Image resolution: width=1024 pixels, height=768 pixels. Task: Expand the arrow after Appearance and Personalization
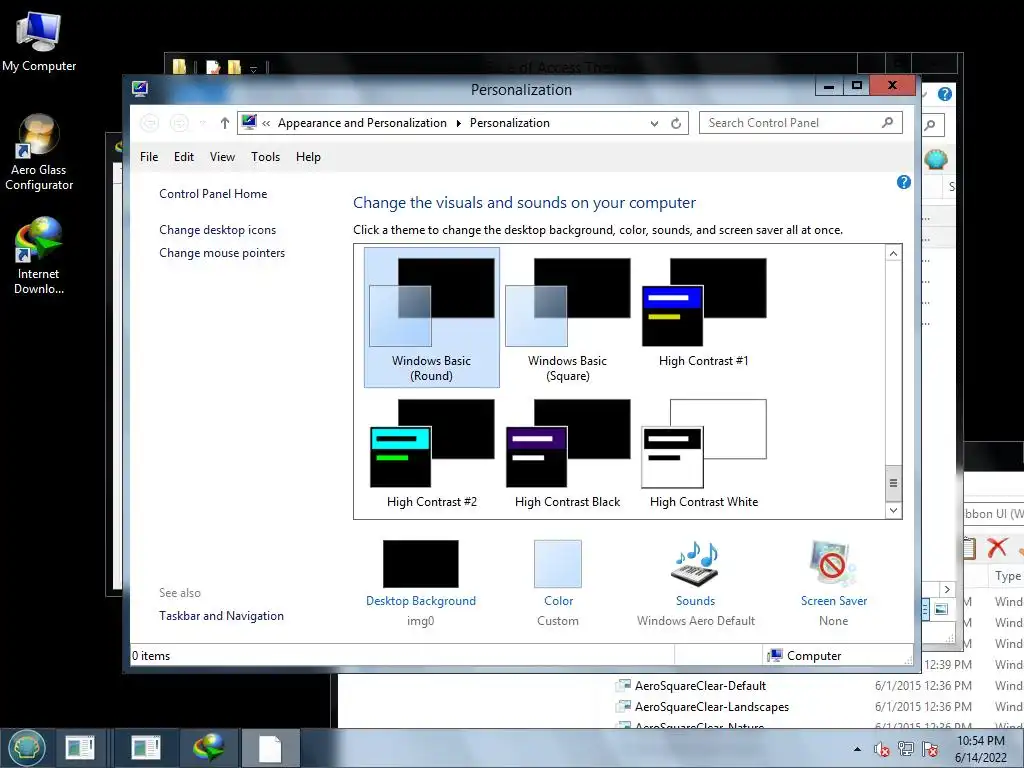click(458, 123)
